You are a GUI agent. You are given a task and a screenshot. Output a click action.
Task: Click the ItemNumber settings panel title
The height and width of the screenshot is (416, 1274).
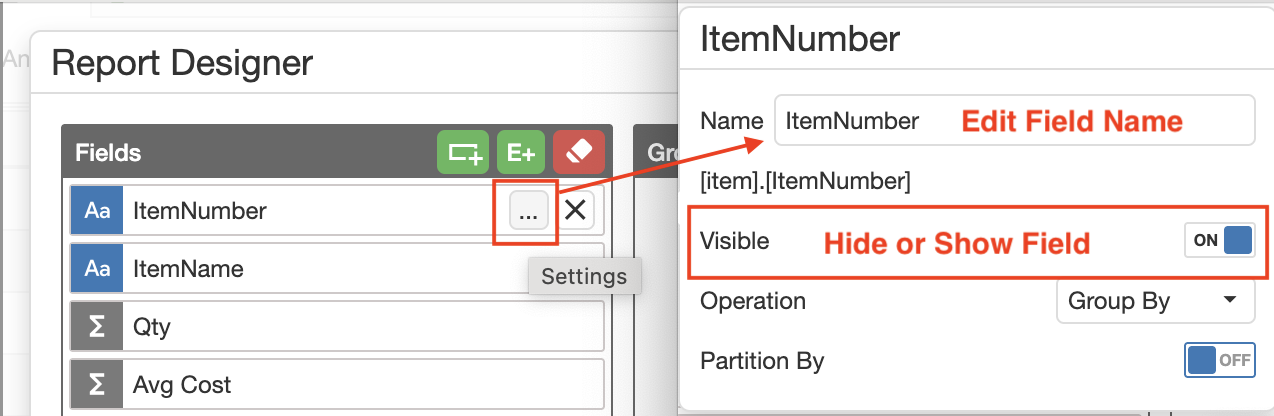pos(800,39)
